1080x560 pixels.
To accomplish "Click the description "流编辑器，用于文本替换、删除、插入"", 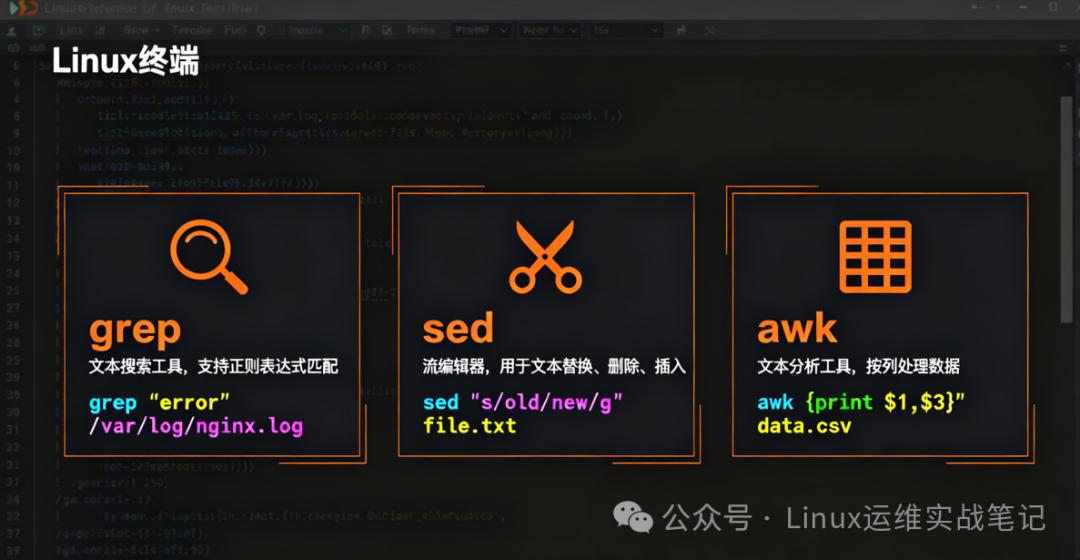I will click(x=554, y=366).
